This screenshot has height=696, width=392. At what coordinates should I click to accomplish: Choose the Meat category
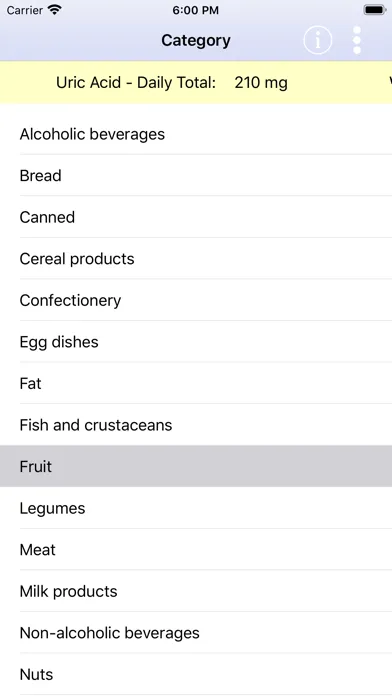pyautogui.click(x=196, y=550)
